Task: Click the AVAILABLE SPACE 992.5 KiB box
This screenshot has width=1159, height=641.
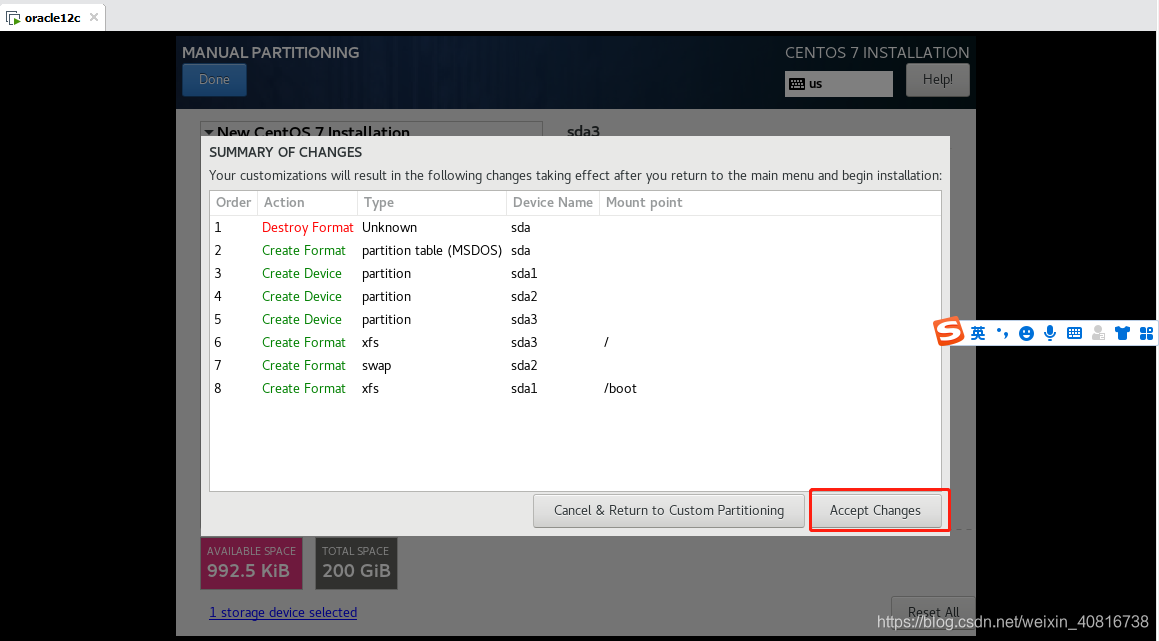Action: coord(251,563)
